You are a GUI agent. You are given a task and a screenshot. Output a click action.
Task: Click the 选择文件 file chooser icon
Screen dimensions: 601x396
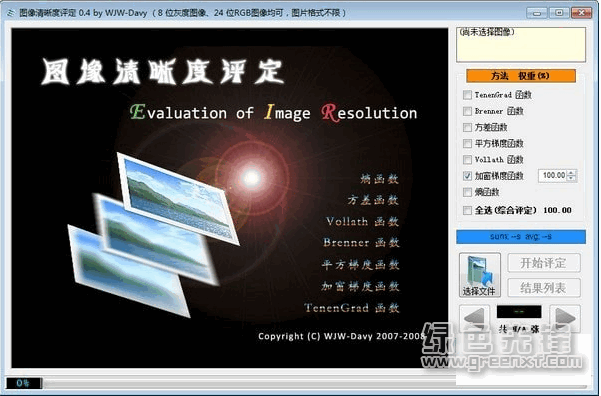coord(480,275)
